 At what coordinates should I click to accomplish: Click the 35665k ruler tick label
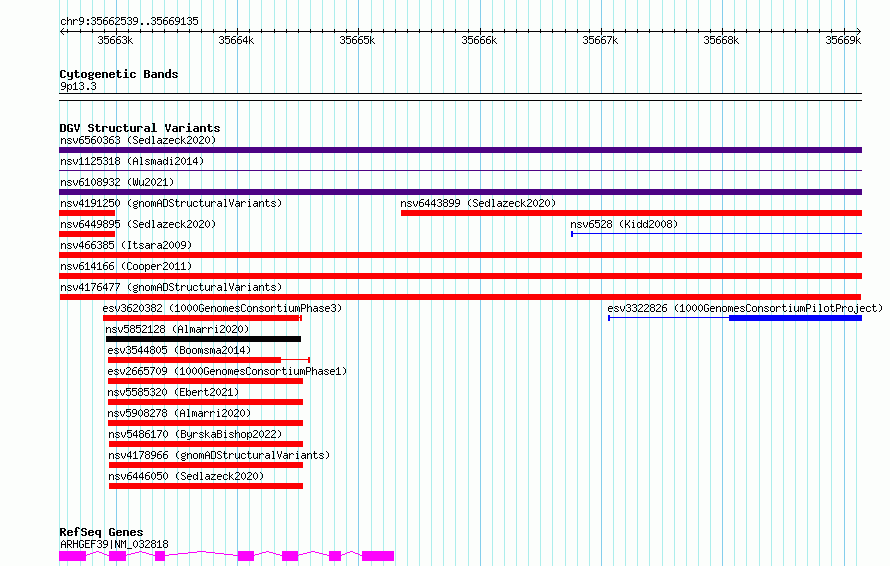pyautogui.click(x=357, y=40)
